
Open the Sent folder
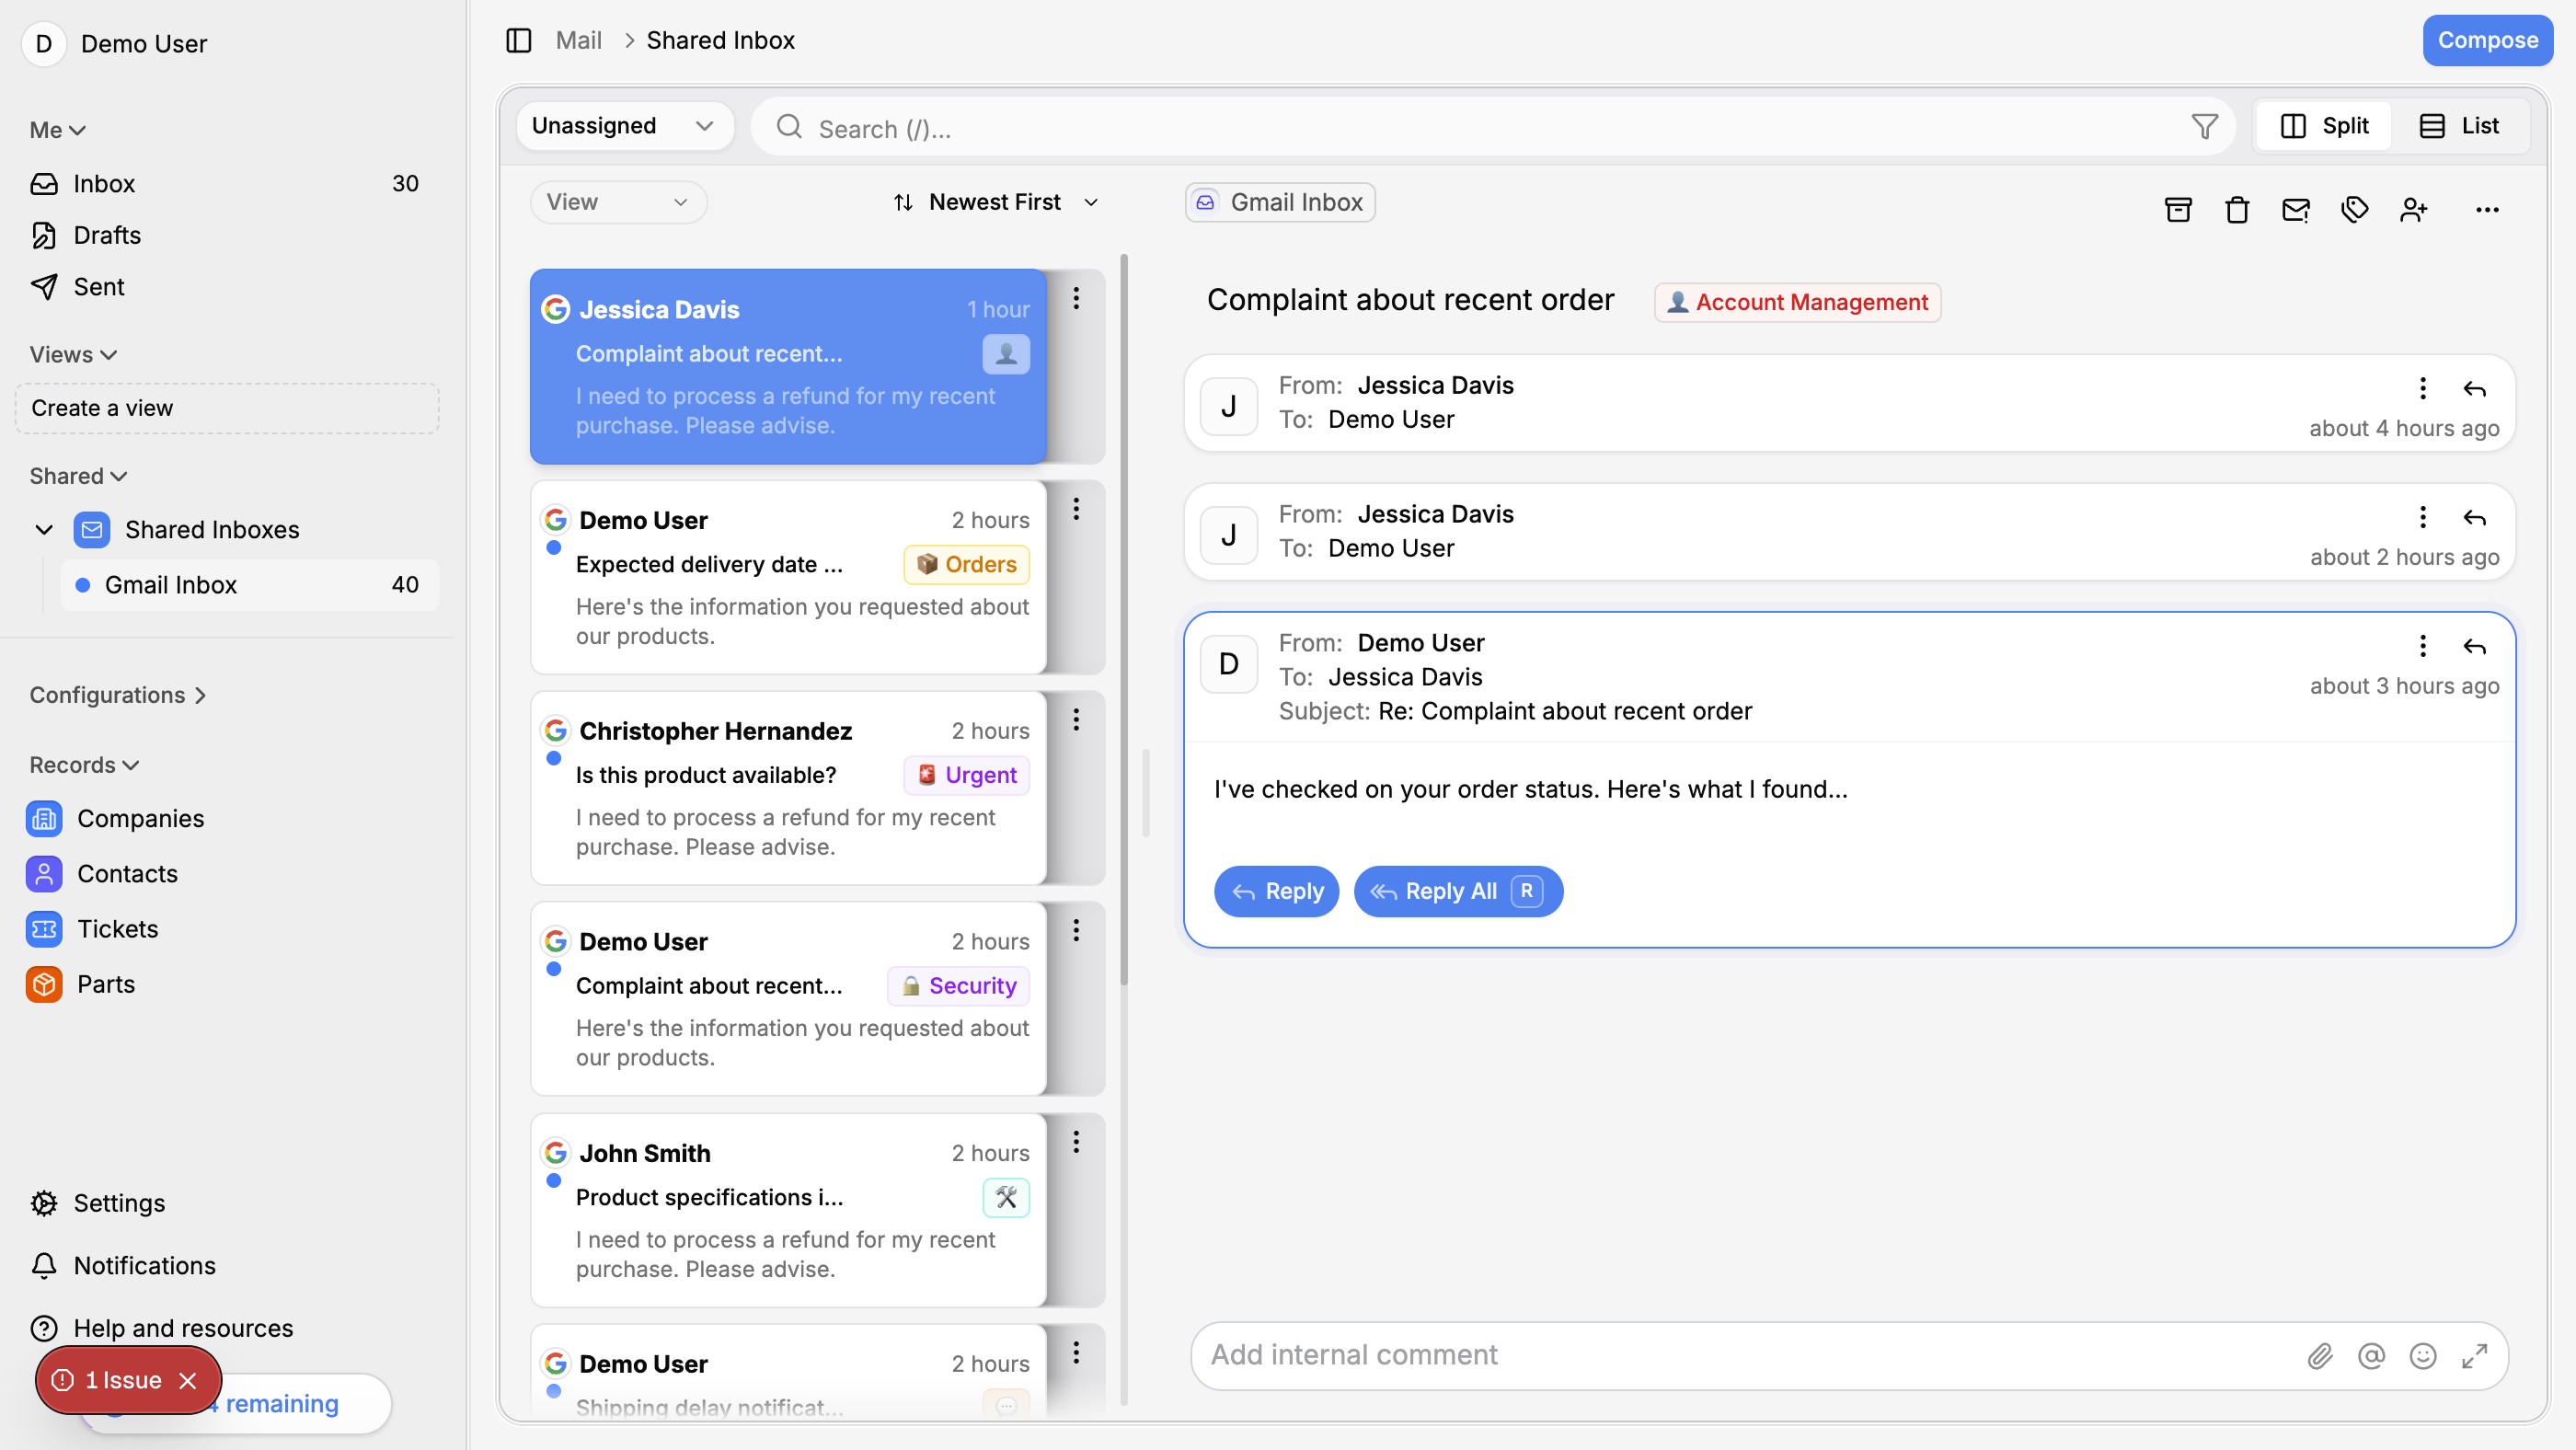(227, 287)
